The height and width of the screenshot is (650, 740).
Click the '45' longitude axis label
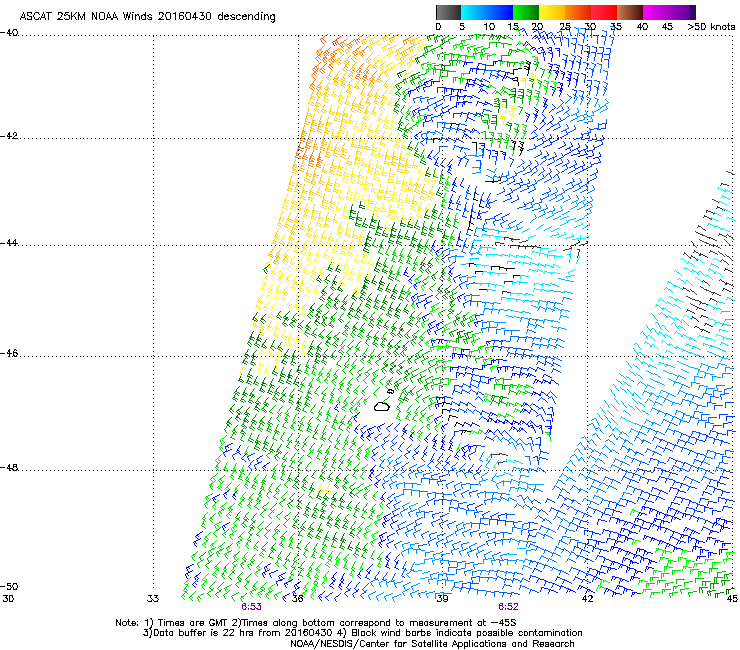tap(732, 599)
